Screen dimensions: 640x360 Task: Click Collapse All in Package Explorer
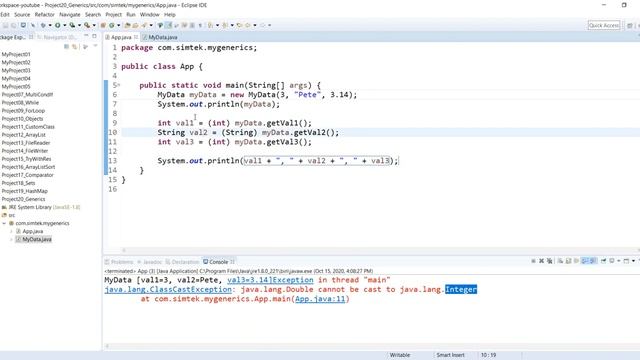(x=67, y=47)
